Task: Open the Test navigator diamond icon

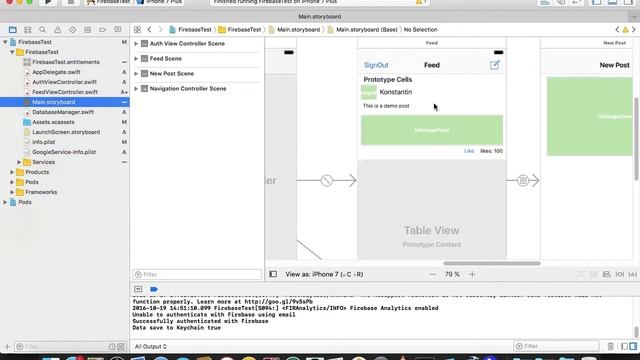Action: (x=73, y=29)
